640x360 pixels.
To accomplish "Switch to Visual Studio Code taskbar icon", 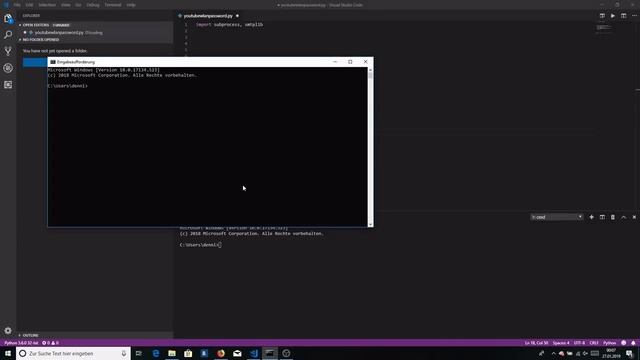I will click(x=253, y=353).
